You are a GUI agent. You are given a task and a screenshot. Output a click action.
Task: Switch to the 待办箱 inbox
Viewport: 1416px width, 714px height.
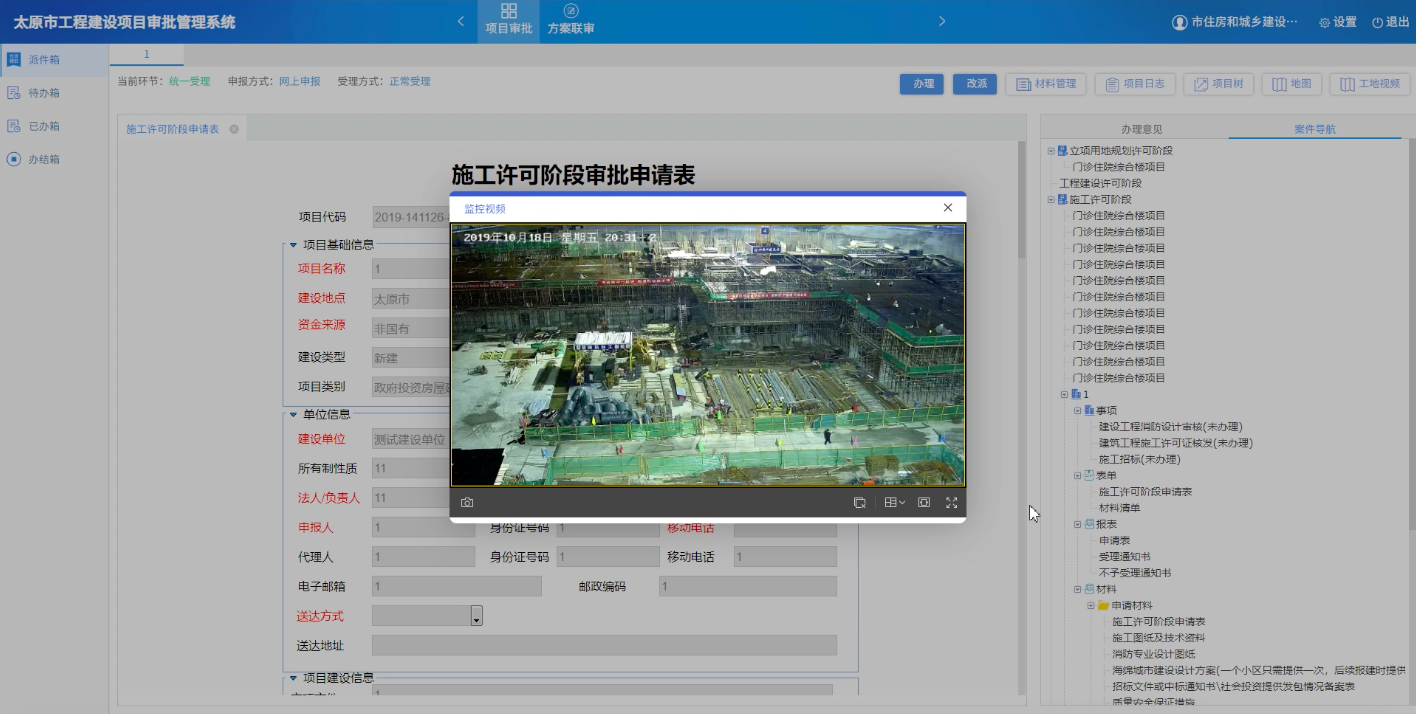[45, 92]
